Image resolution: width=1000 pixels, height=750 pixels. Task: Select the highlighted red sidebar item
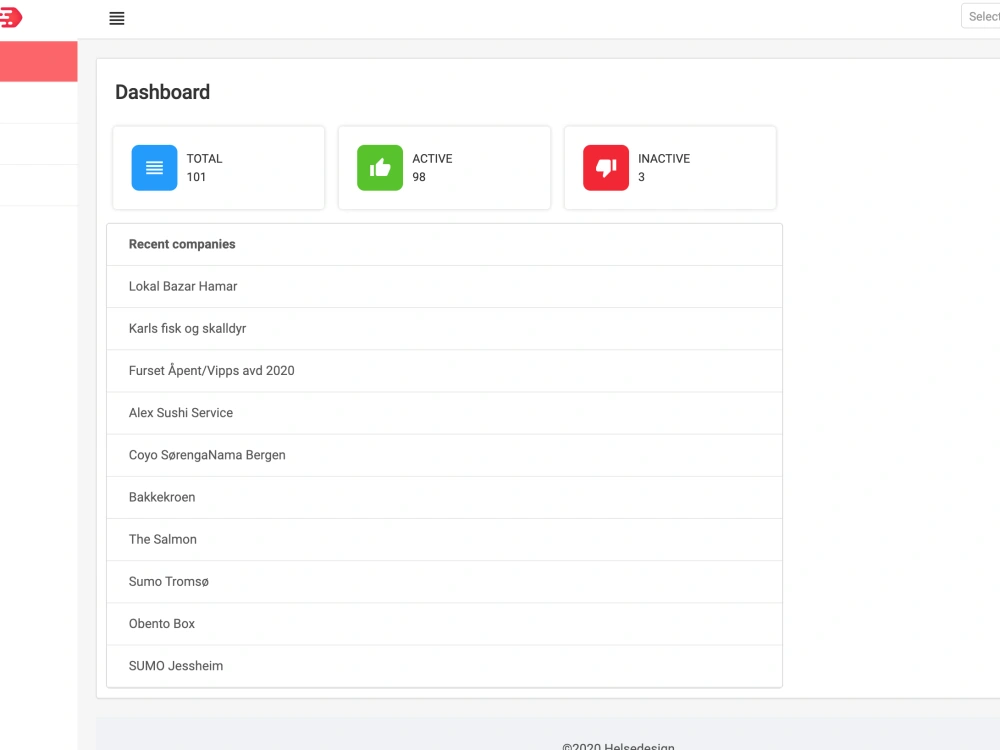39,61
